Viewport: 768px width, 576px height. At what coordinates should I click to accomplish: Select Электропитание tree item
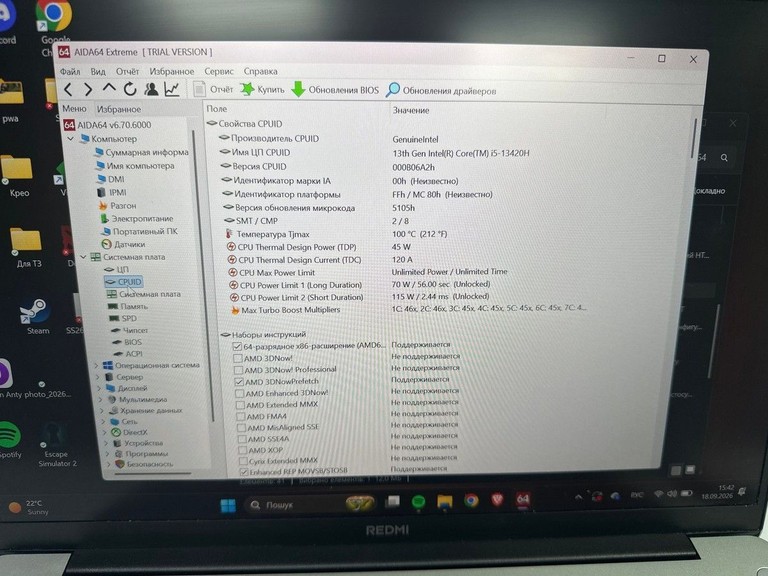pyautogui.click(x=137, y=218)
